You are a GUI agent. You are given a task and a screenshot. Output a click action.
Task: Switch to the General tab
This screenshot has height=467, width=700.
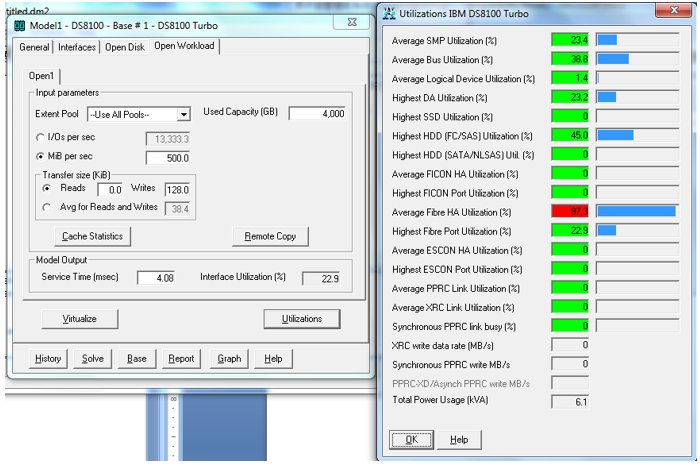coord(34,47)
